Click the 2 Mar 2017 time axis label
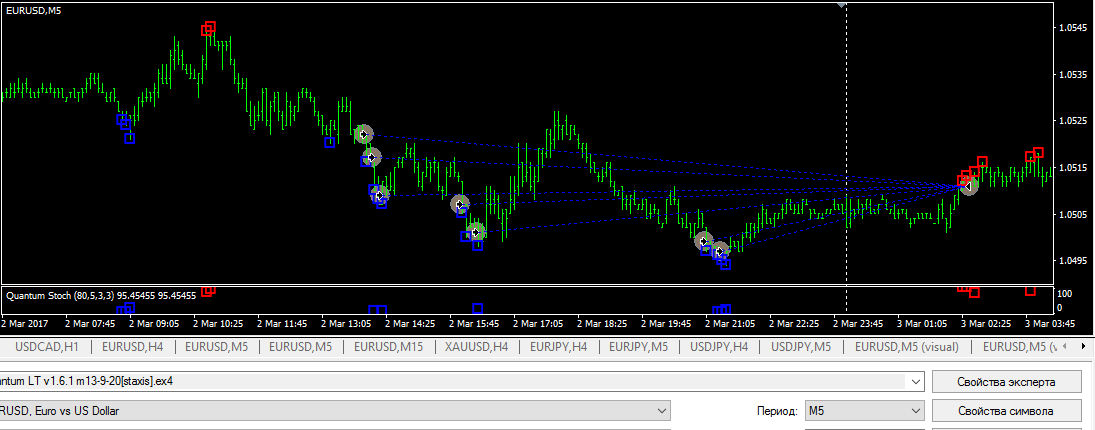 [x=25, y=324]
